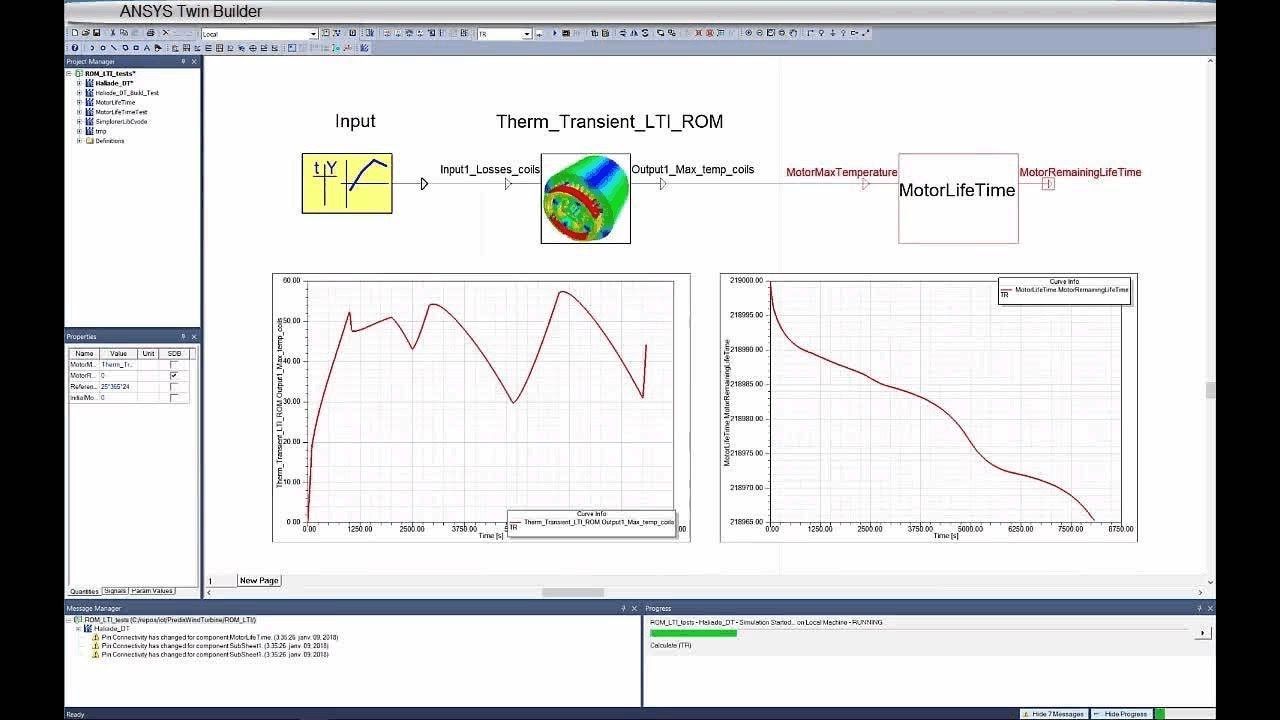1280x720 pixels.
Task: Select the Text 'A' drawing tool
Action: (x=147, y=48)
